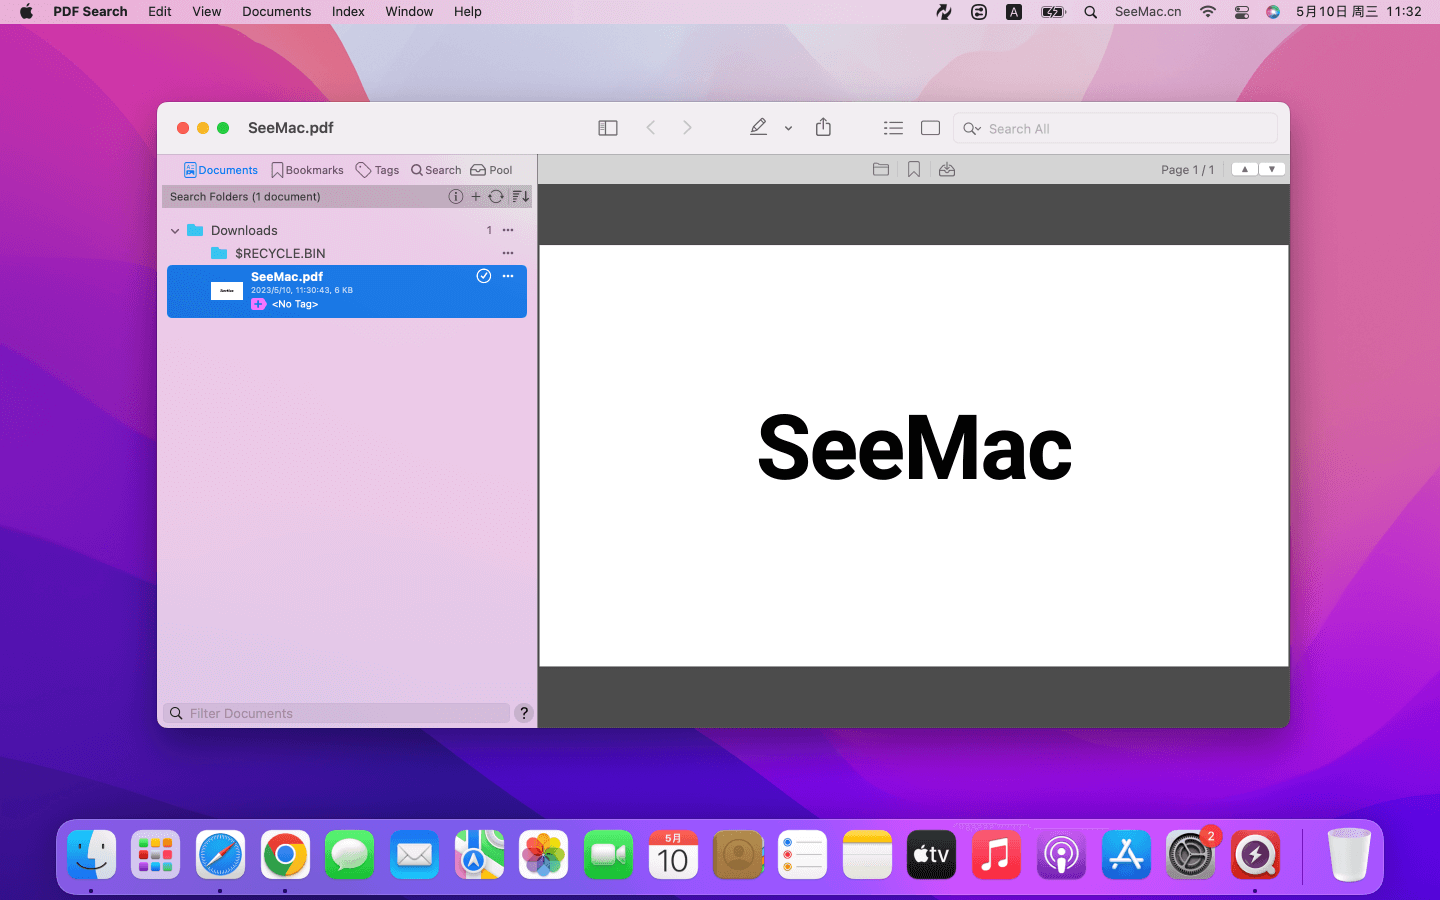1440x900 pixels.
Task: Switch to list view icon
Action: point(893,128)
